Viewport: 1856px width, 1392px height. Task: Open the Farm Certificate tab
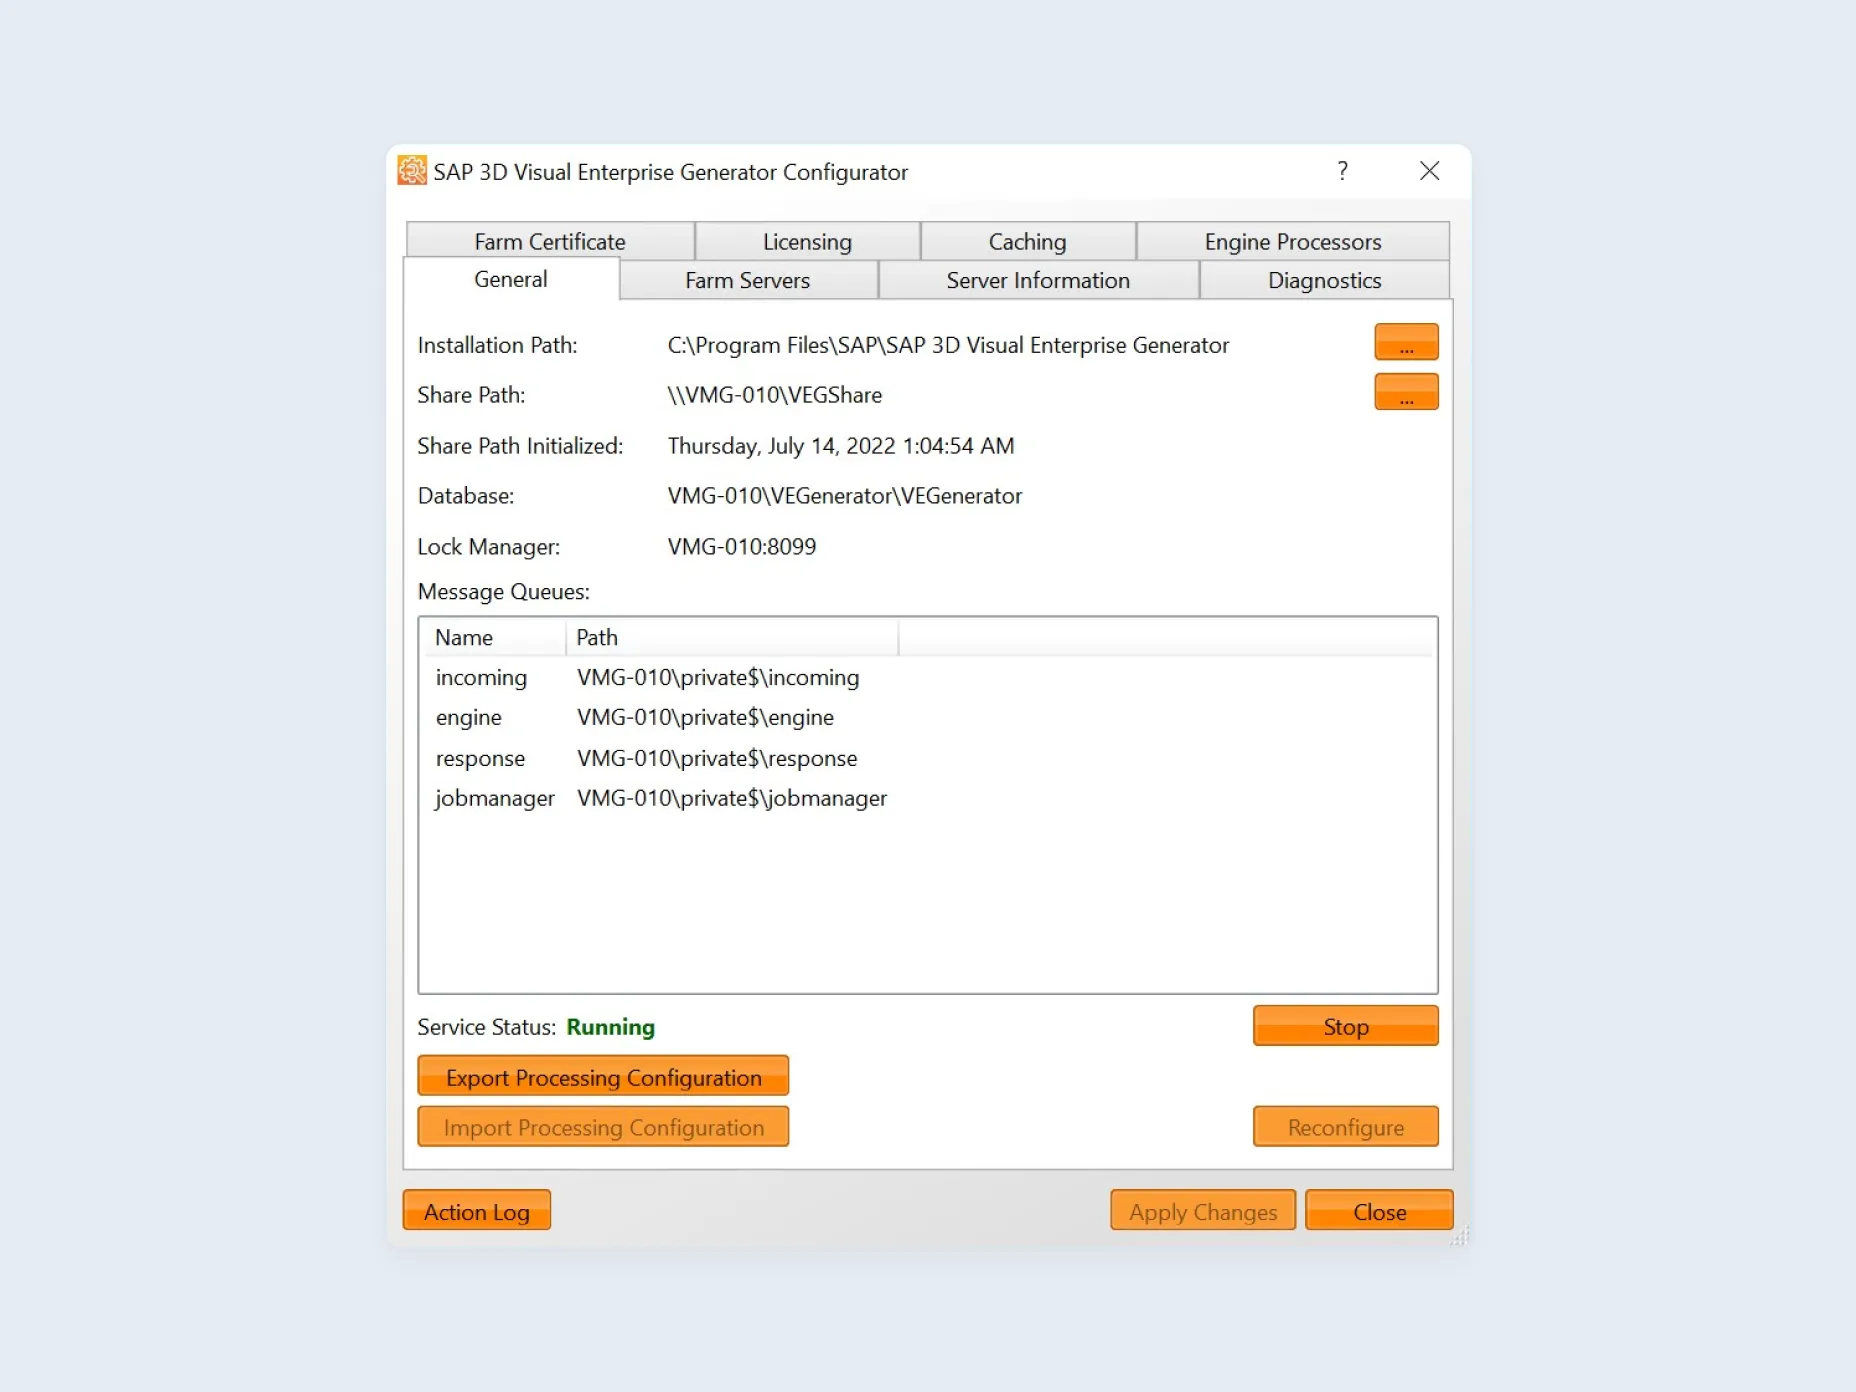(x=550, y=241)
